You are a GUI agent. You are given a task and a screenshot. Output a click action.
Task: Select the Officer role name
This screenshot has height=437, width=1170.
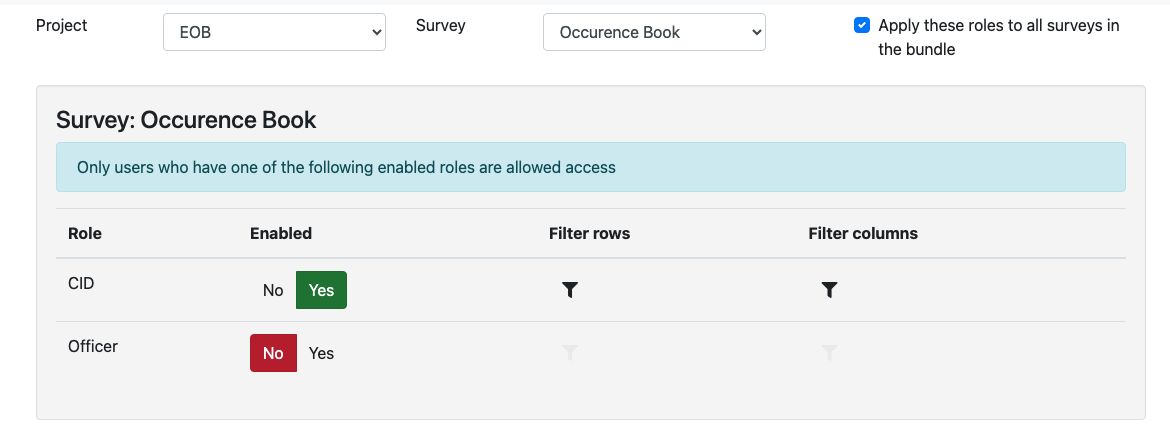pyautogui.click(x=93, y=346)
